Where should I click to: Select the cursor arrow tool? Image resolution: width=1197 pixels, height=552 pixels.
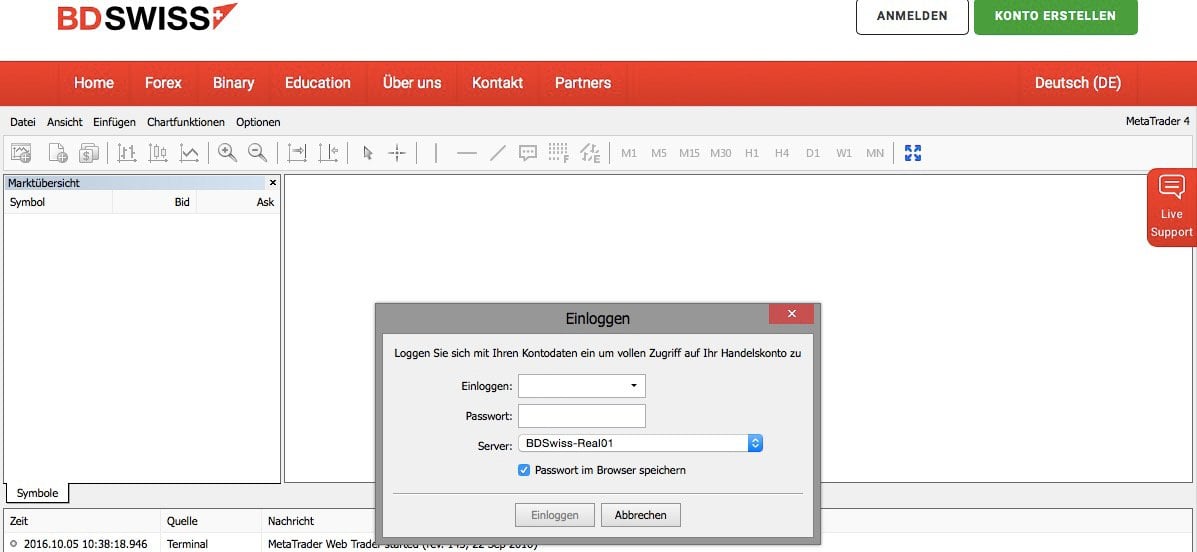[367, 153]
